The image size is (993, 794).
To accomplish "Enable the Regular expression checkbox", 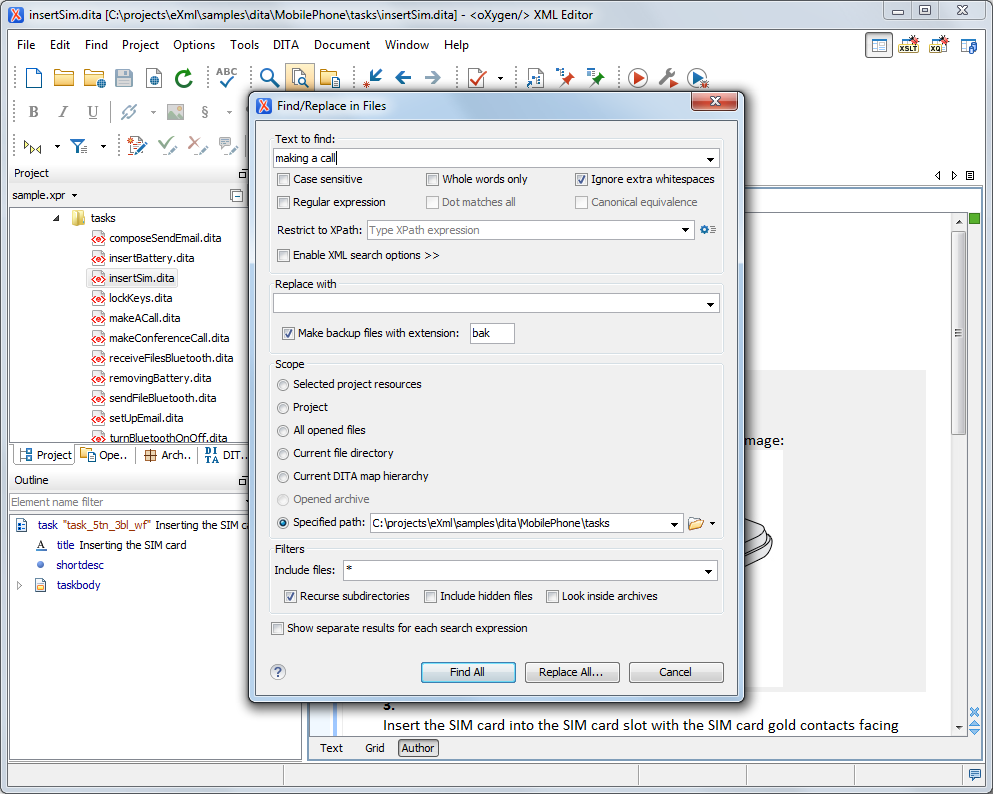I will (284, 203).
